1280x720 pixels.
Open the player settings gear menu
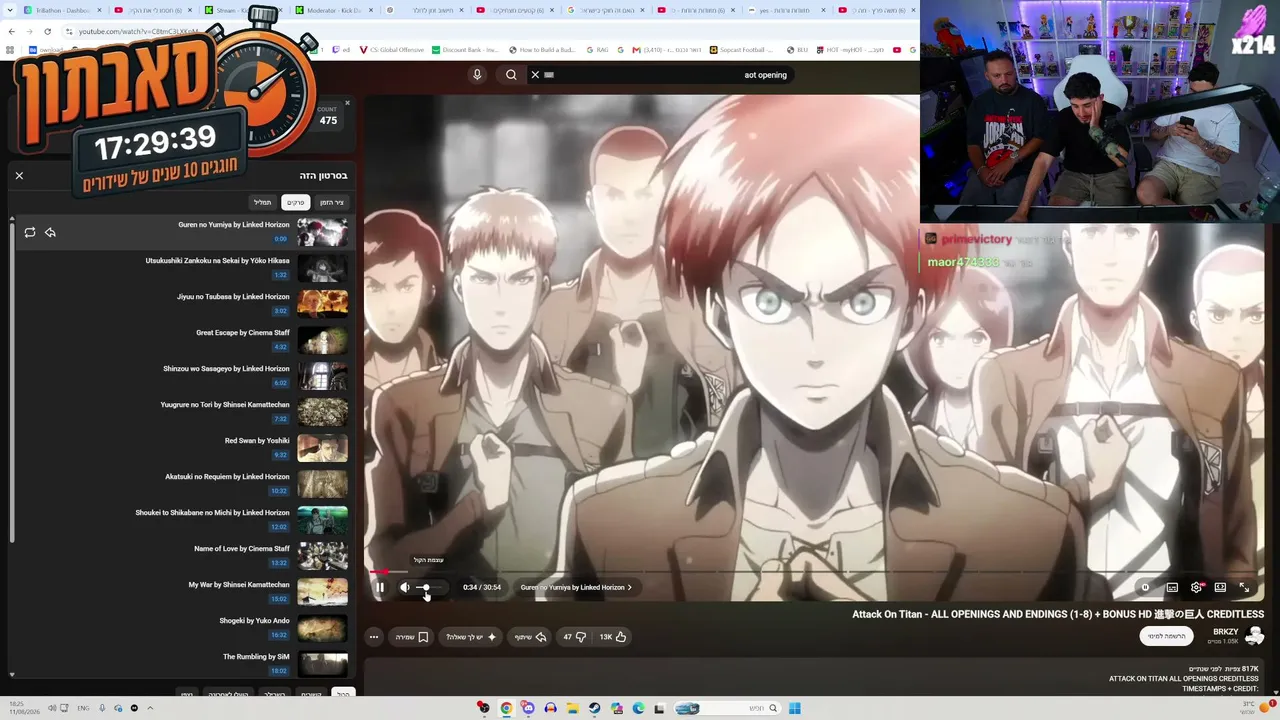point(1196,587)
